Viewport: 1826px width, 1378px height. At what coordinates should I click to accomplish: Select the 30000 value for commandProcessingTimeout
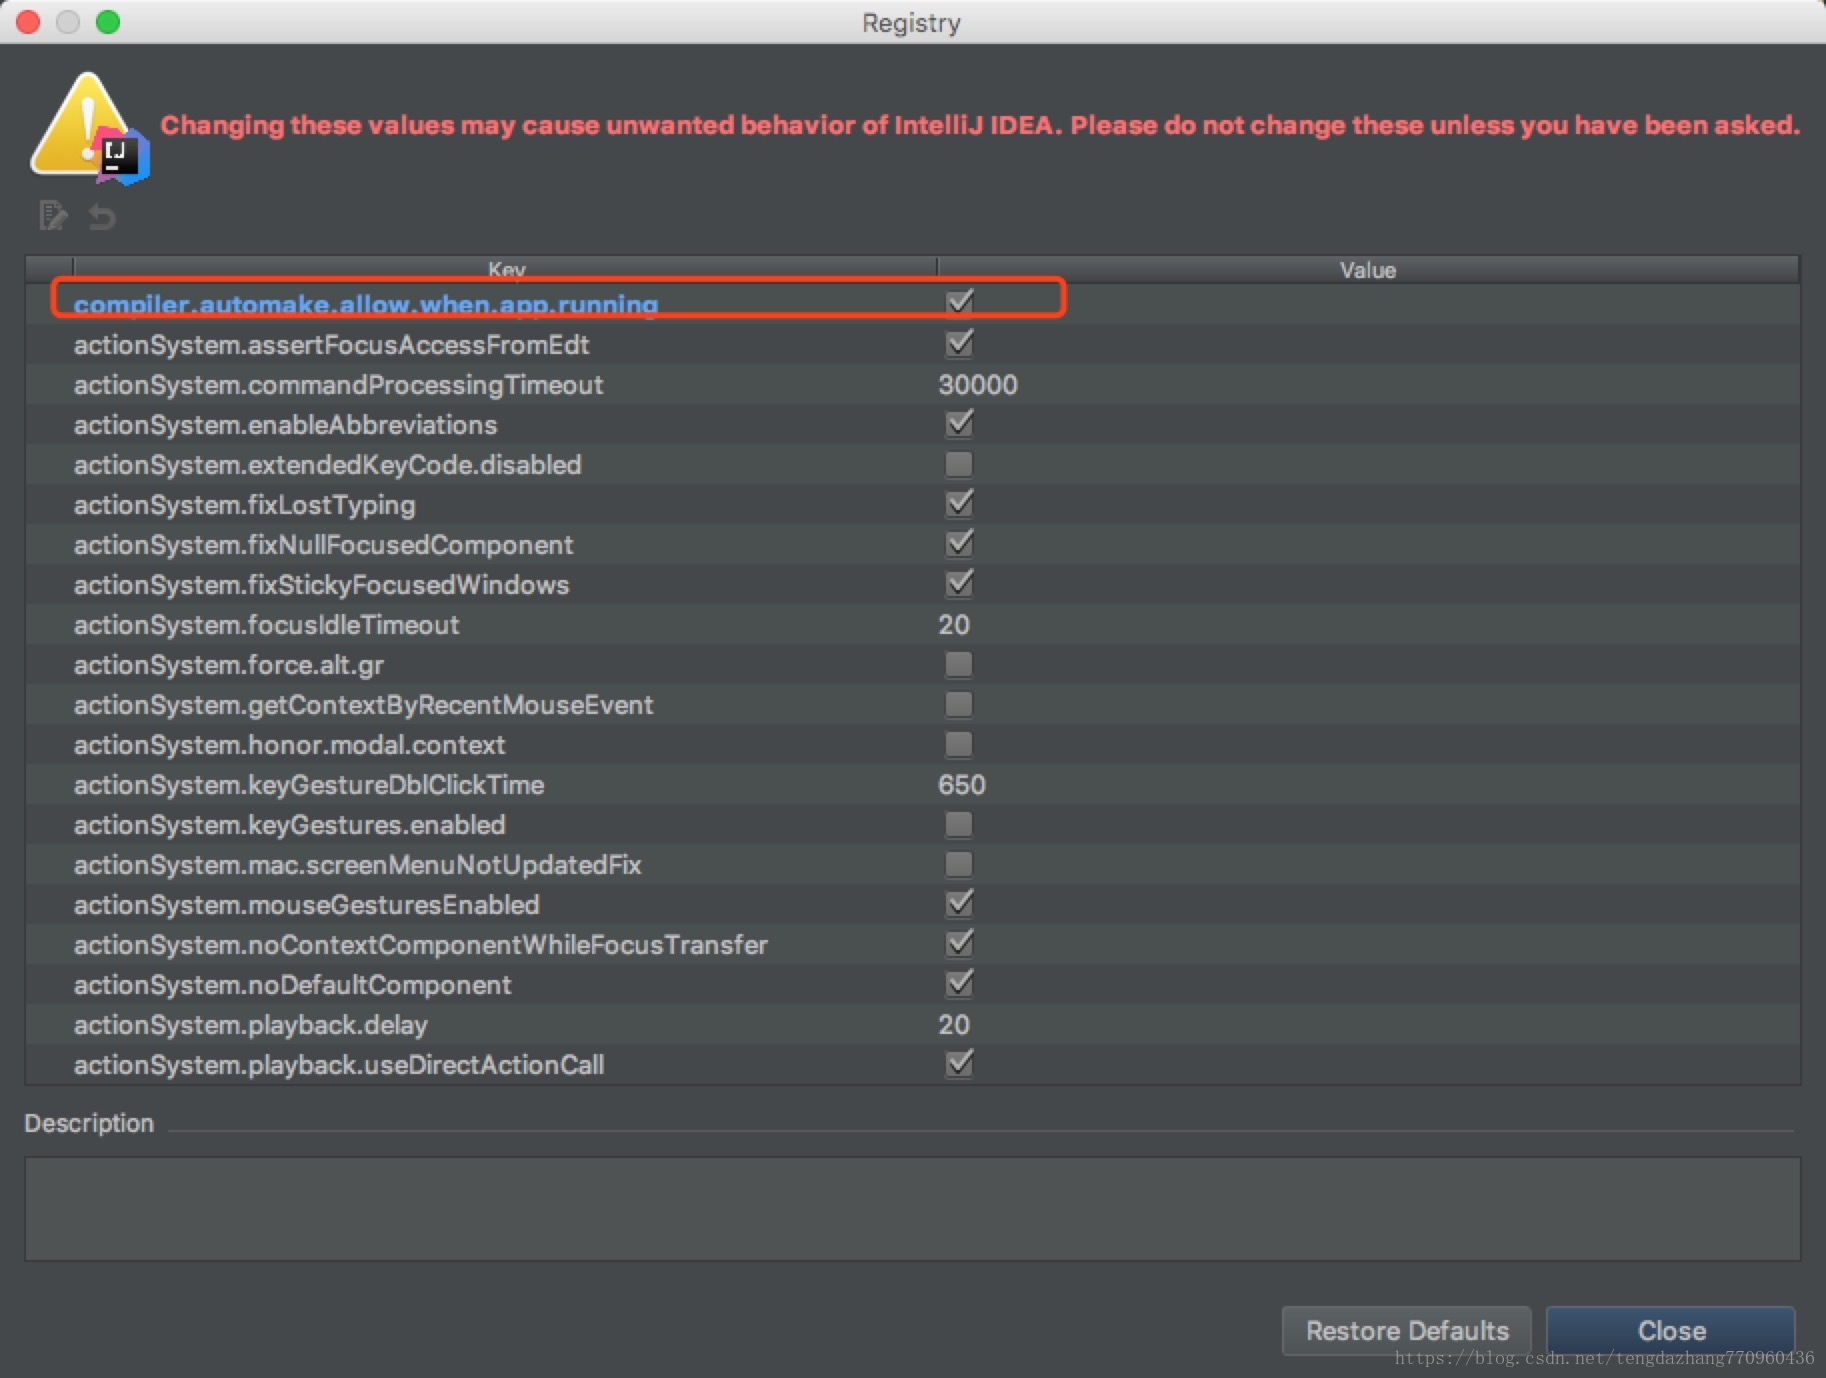(978, 385)
